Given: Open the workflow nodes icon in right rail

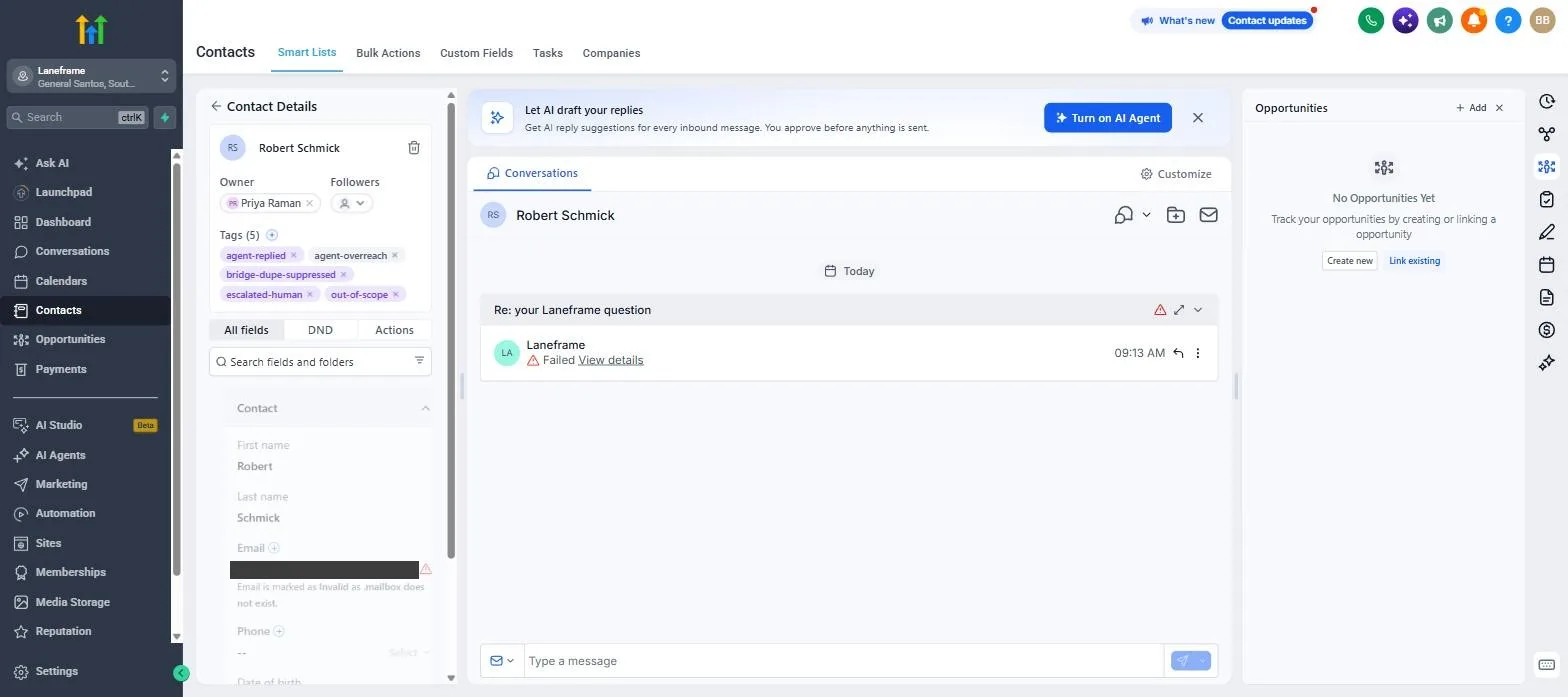Looking at the screenshot, I should point(1547,134).
